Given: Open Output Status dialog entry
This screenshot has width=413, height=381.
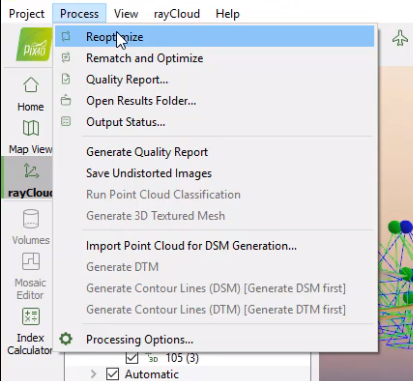Looking at the screenshot, I should [x=215, y=122].
